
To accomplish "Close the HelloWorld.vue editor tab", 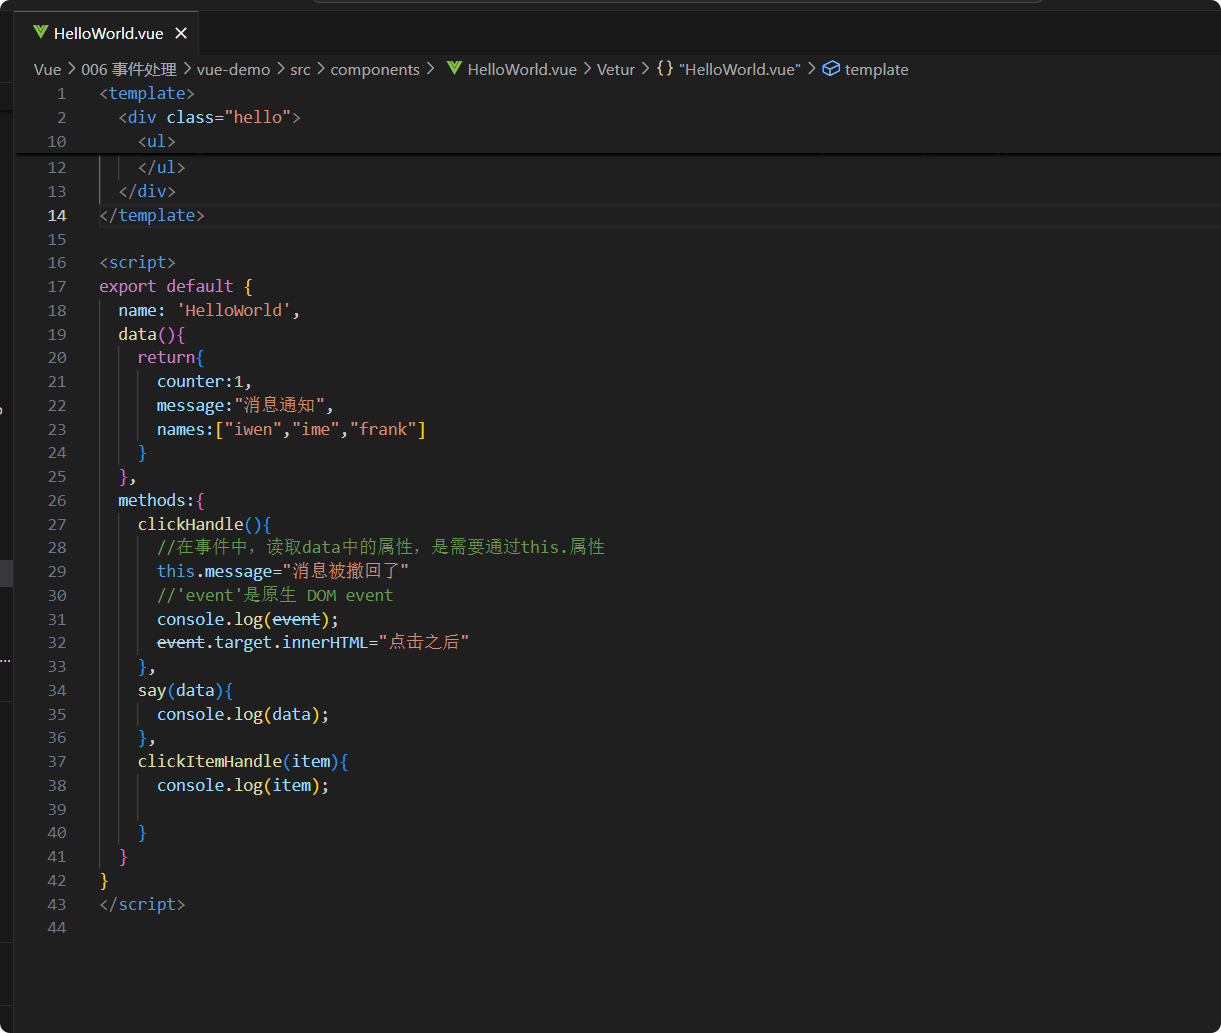I will pyautogui.click(x=181, y=33).
